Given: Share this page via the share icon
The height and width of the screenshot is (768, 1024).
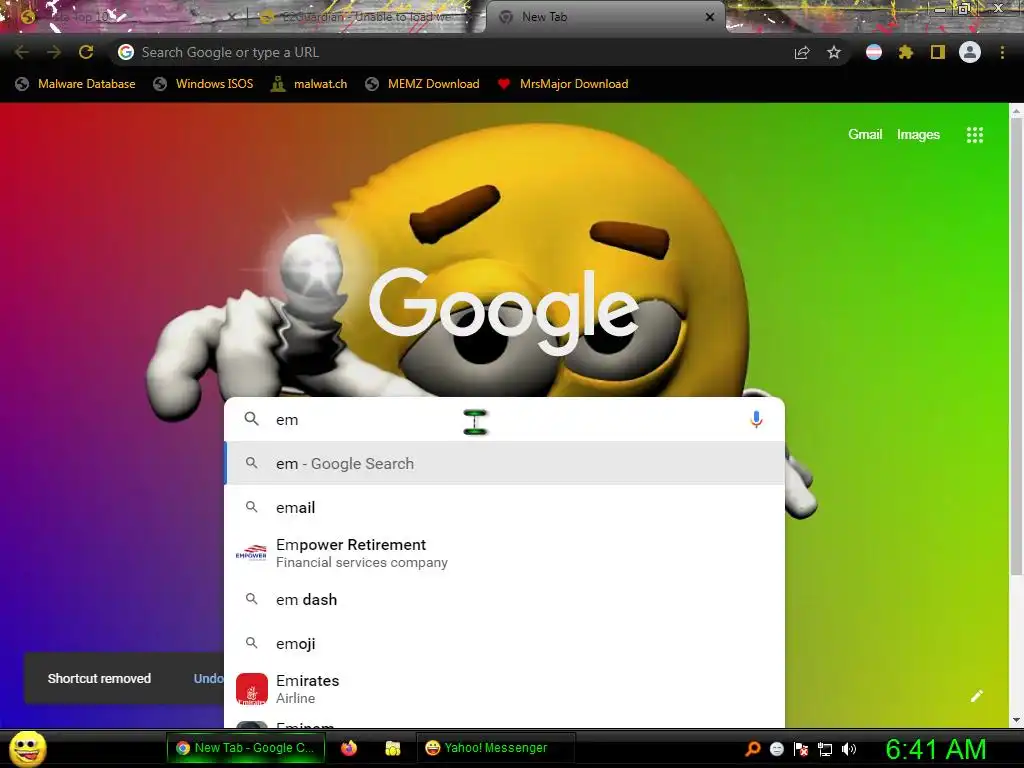Looking at the screenshot, I should (x=802, y=52).
